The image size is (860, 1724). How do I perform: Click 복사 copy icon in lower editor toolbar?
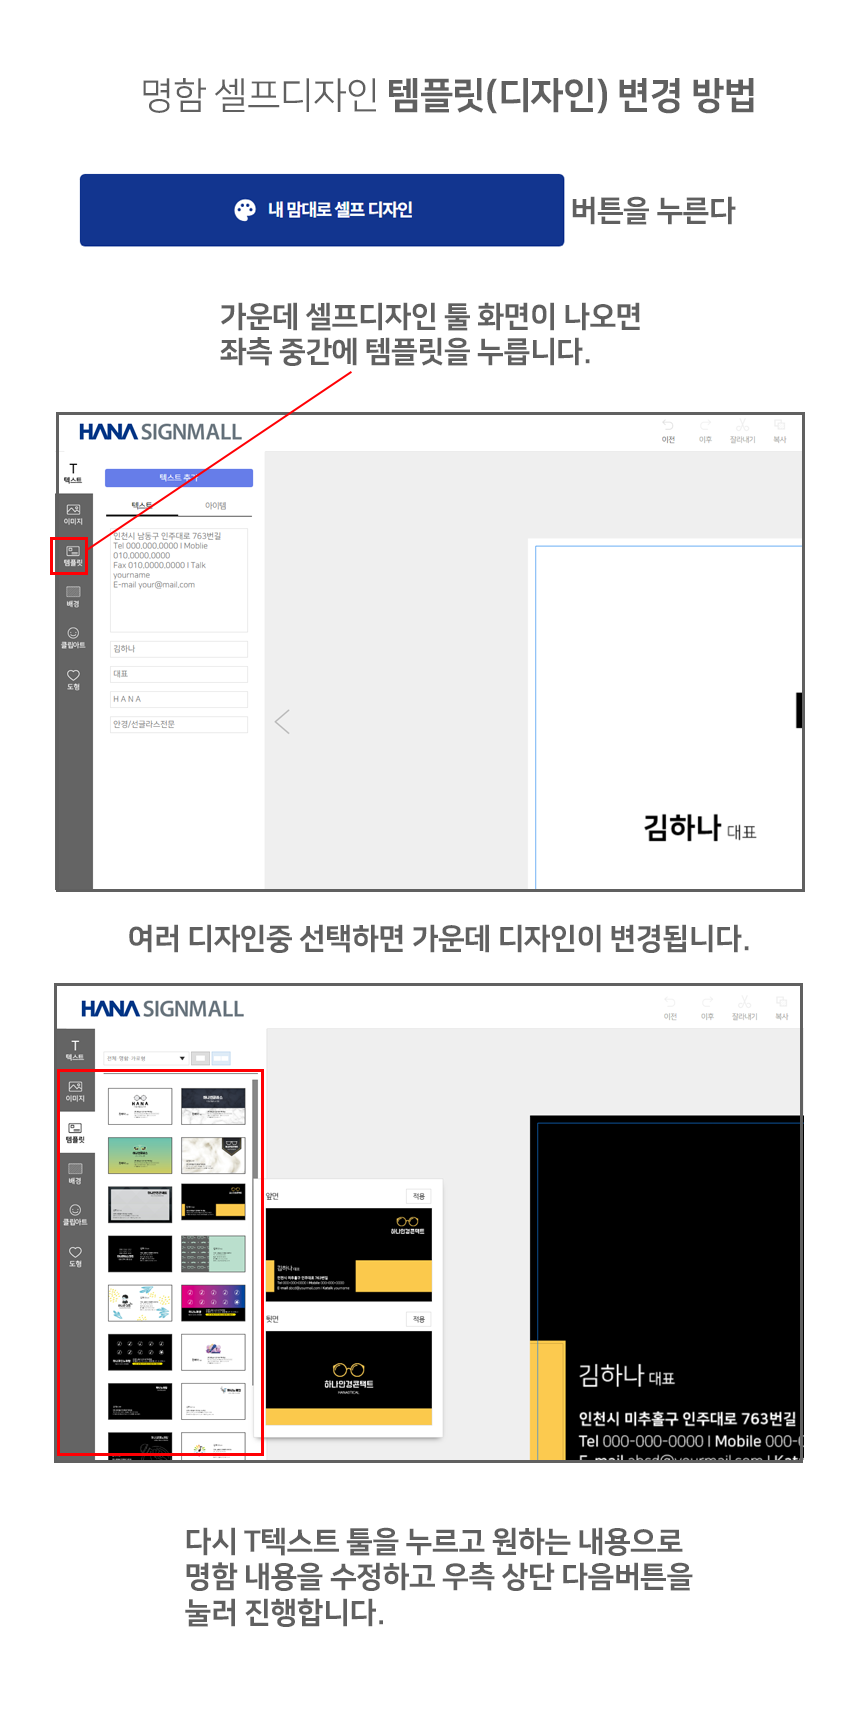pos(781,1007)
